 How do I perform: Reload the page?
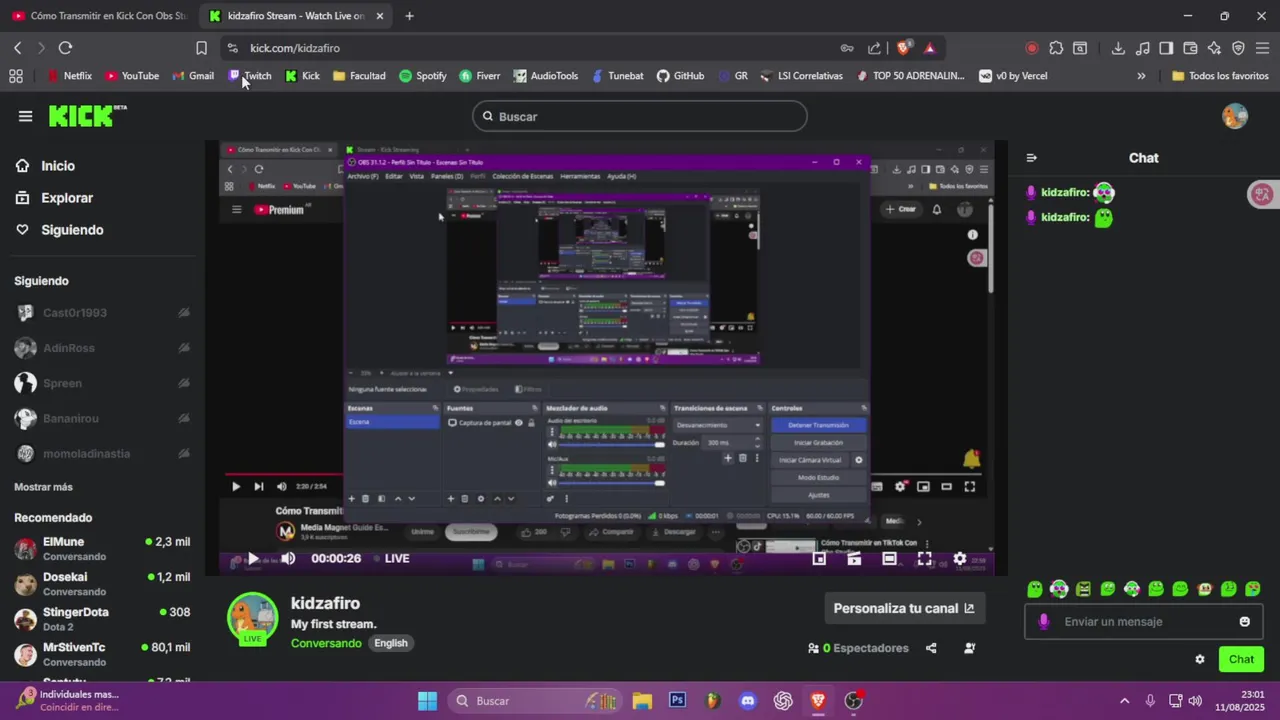(65, 48)
